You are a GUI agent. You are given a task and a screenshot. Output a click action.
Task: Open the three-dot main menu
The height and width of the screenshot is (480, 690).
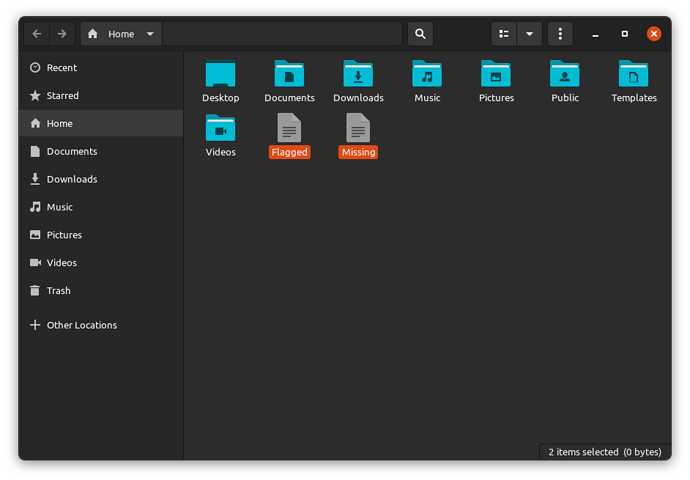[560, 34]
